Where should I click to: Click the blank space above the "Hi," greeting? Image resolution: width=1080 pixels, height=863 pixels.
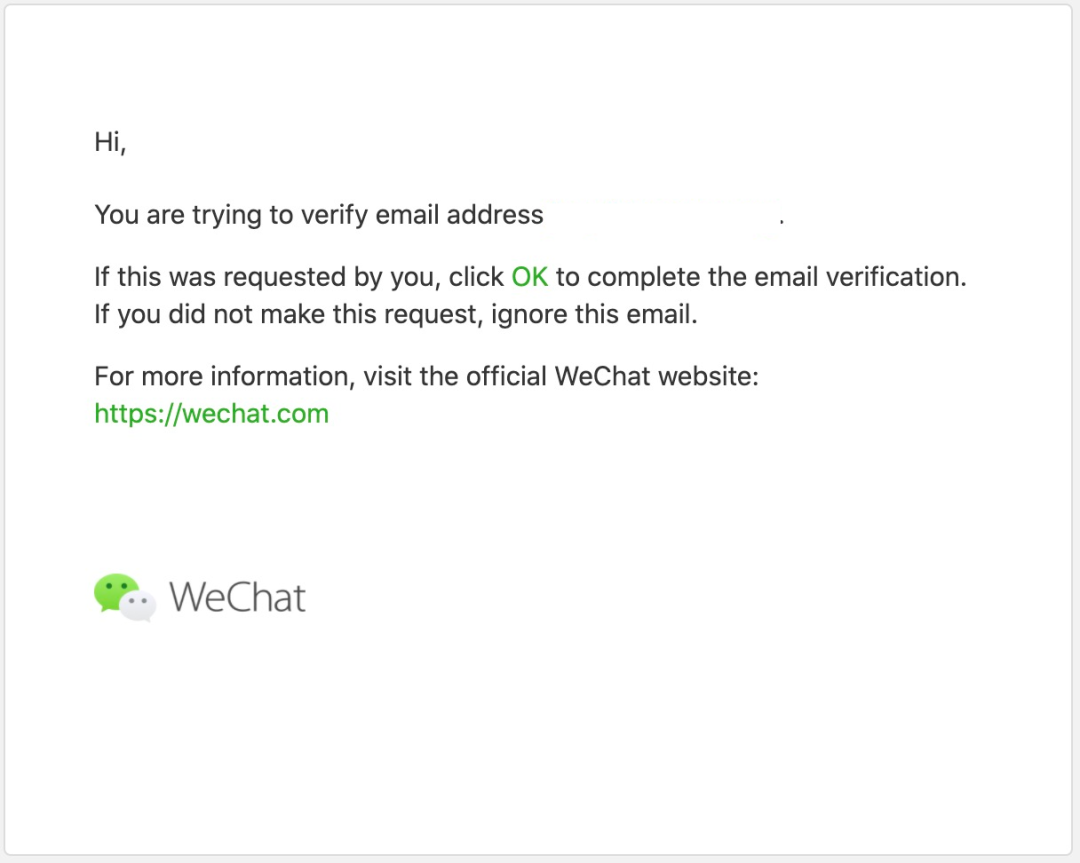pyautogui.click(x=537, y=65)
